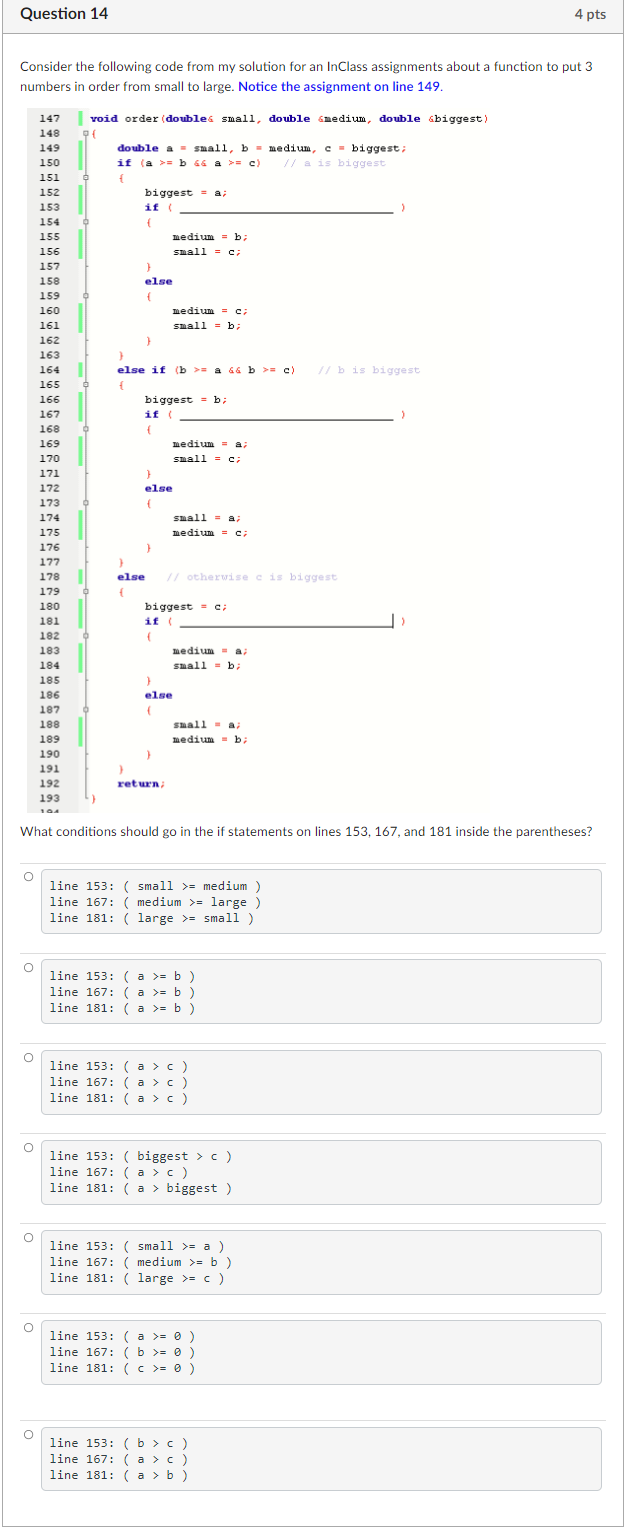
Task: Click answer text line 181: ( large >= c )
Action: [x=137, y=1278]
